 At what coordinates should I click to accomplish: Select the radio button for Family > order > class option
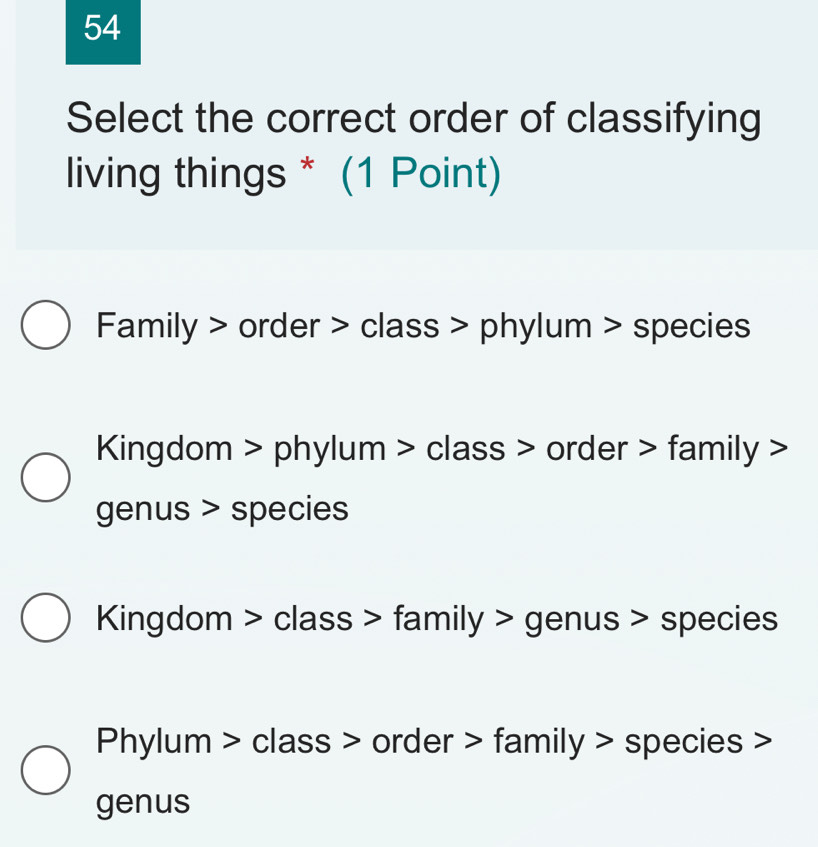[x=46, y=326]
